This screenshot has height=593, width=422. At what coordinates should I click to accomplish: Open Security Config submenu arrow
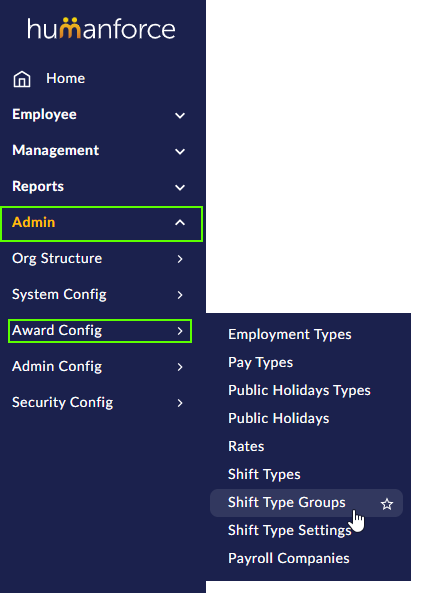tap(180, 403)
